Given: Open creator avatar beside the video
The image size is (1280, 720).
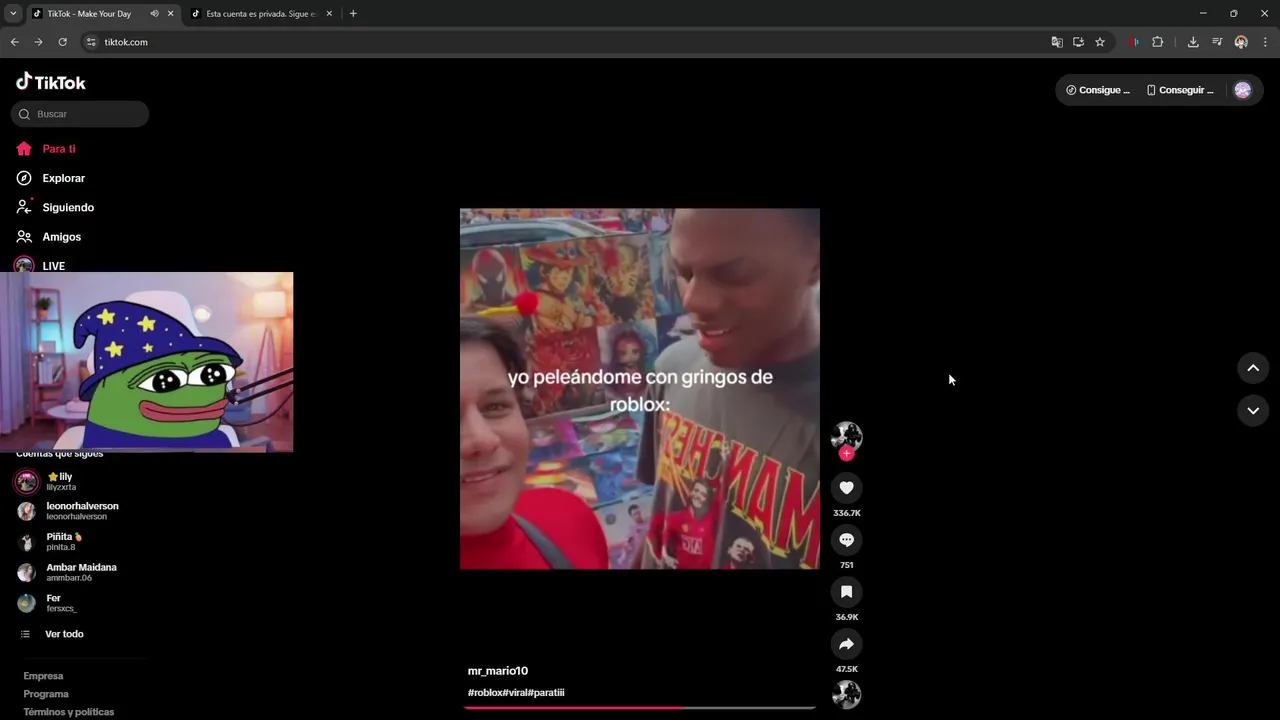Looking at the screenshot, I should coord(846,436).
